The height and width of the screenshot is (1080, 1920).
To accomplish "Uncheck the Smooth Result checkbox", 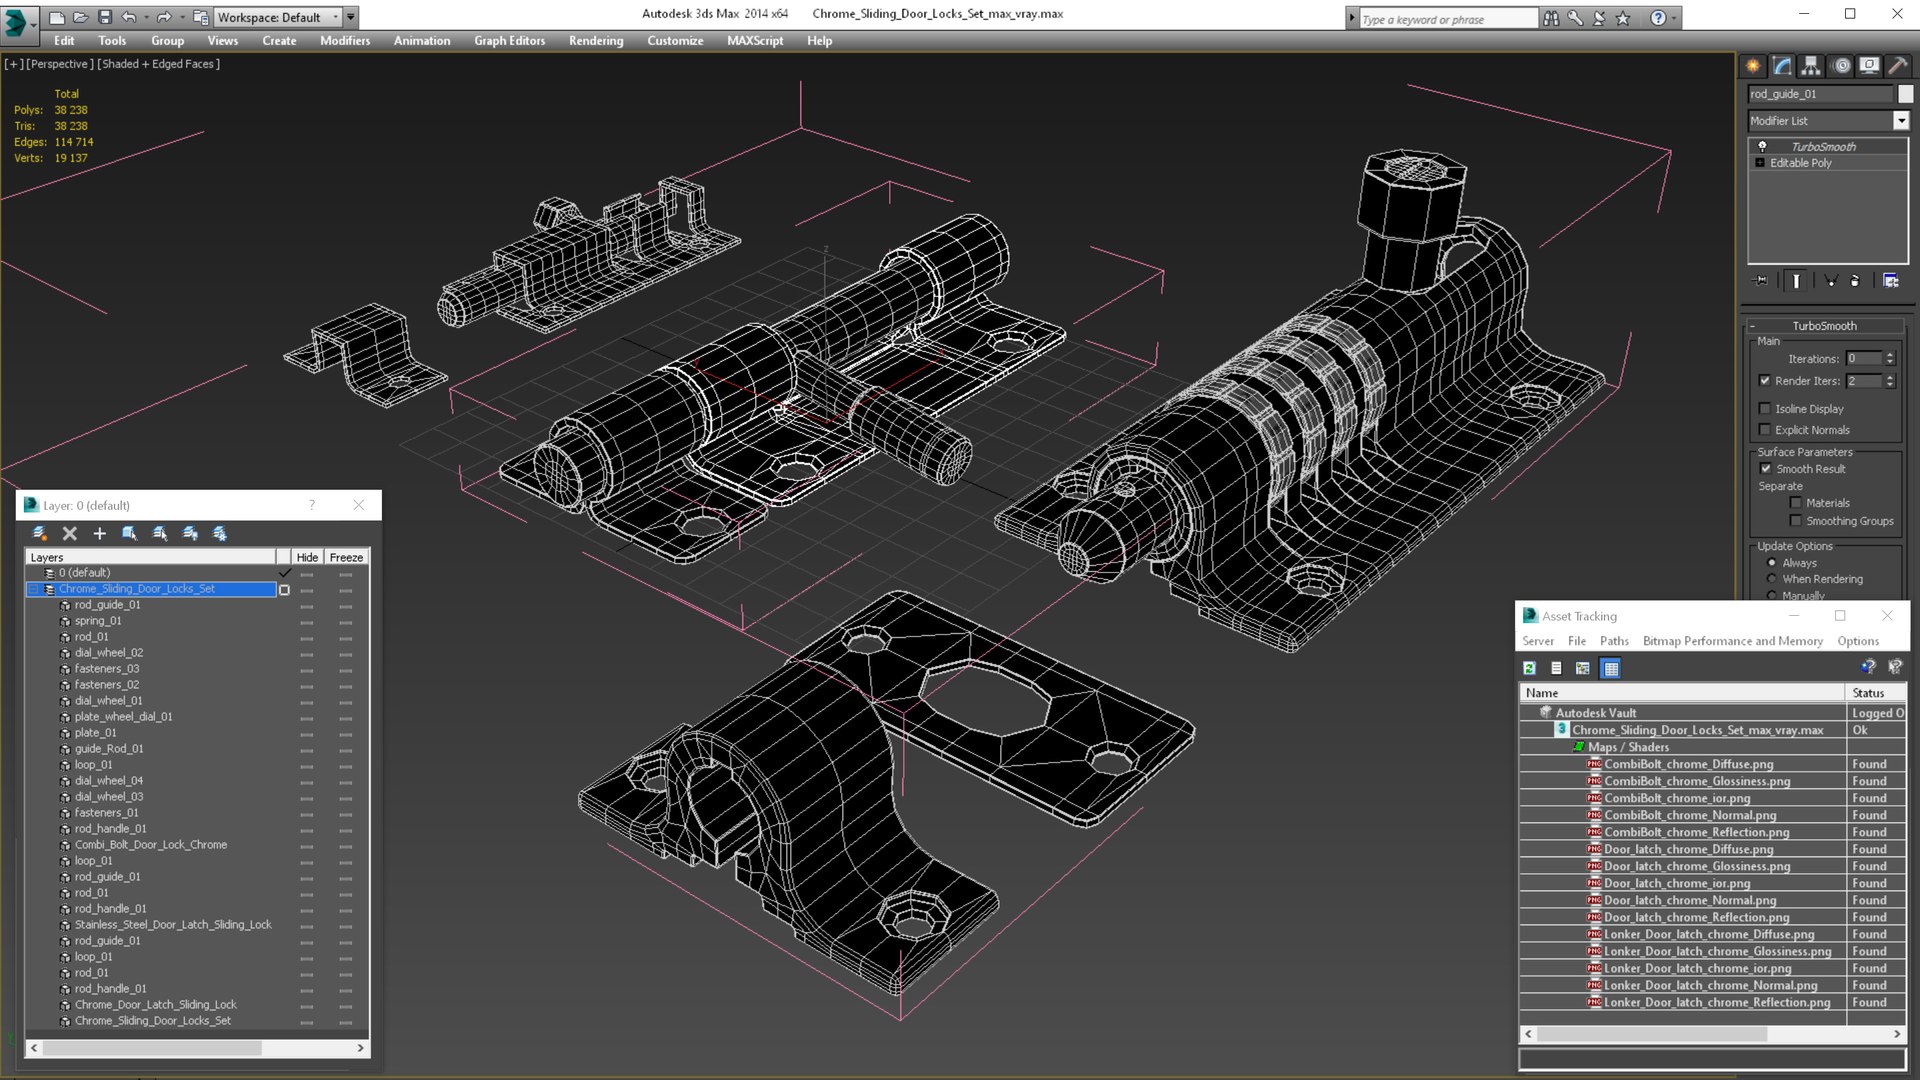I will [x=1765, y=468].
